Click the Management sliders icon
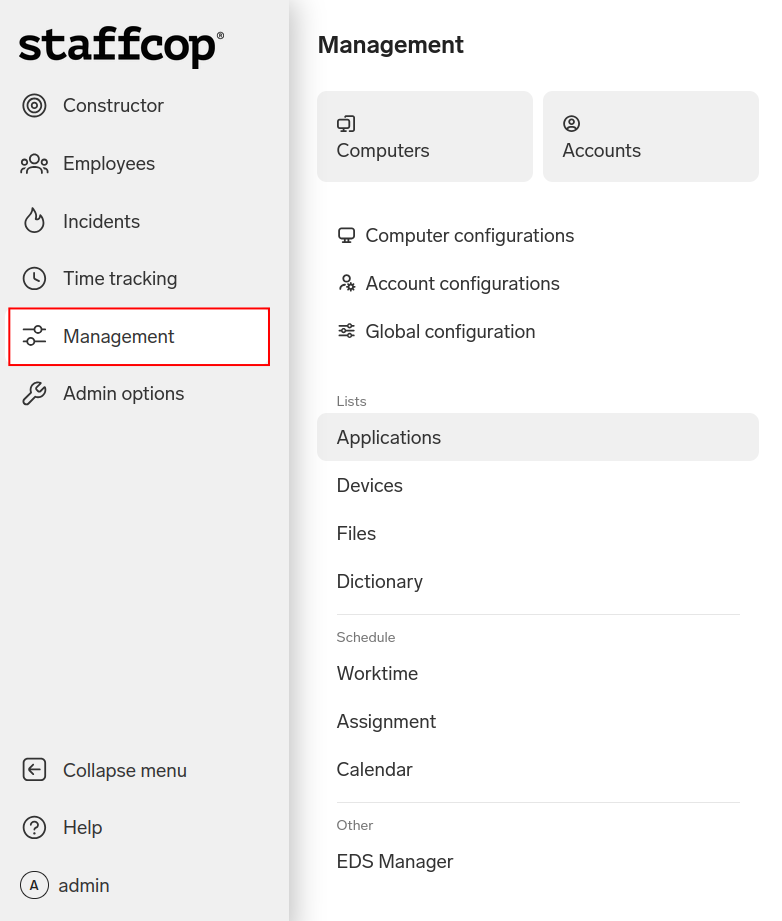Screen dimensions: 782x921 pyautogui.click(x=34, y=337)
